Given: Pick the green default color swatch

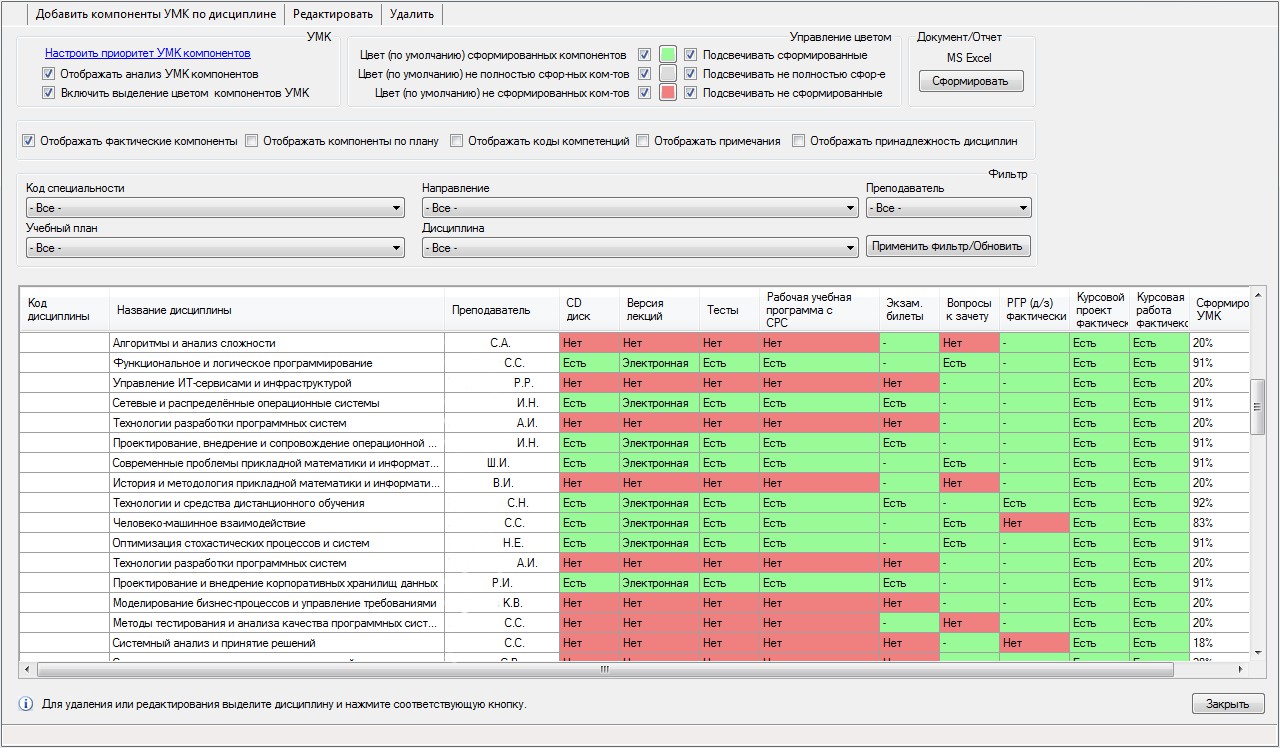Looking at the screenshot, I should click(668, 55).
